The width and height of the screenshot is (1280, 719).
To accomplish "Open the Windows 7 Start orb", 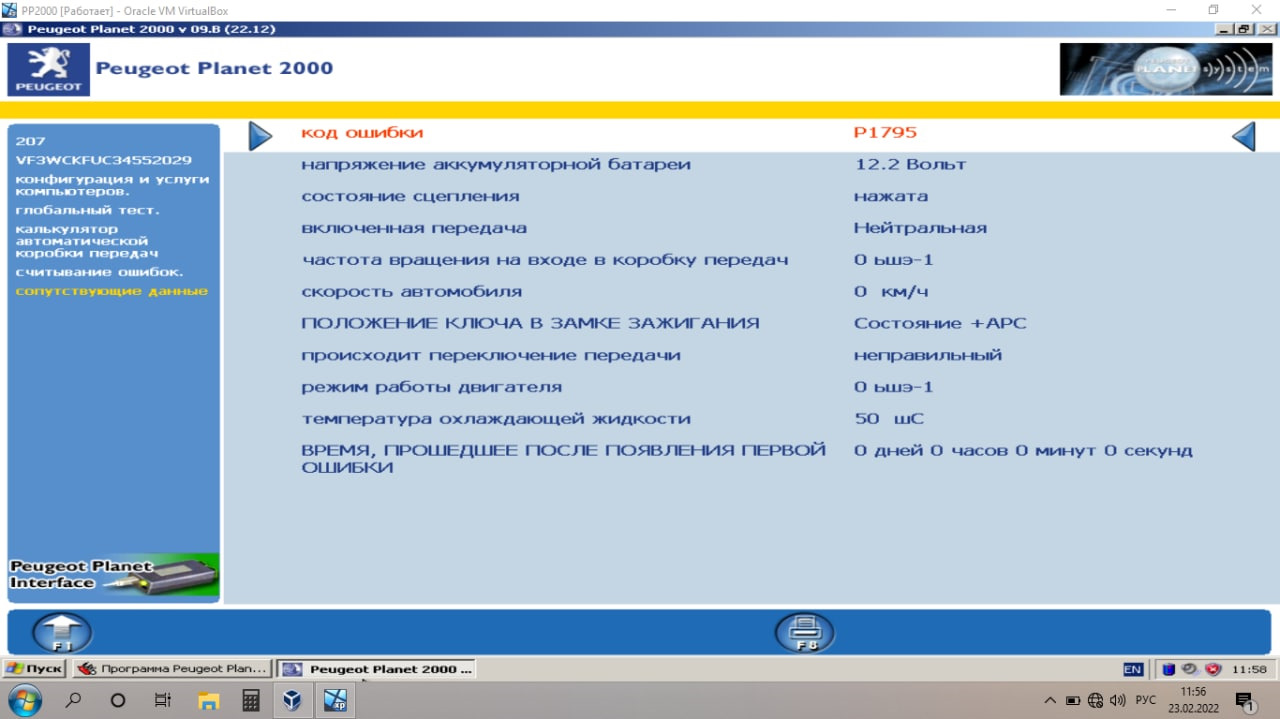I will (x=25, y=700).
